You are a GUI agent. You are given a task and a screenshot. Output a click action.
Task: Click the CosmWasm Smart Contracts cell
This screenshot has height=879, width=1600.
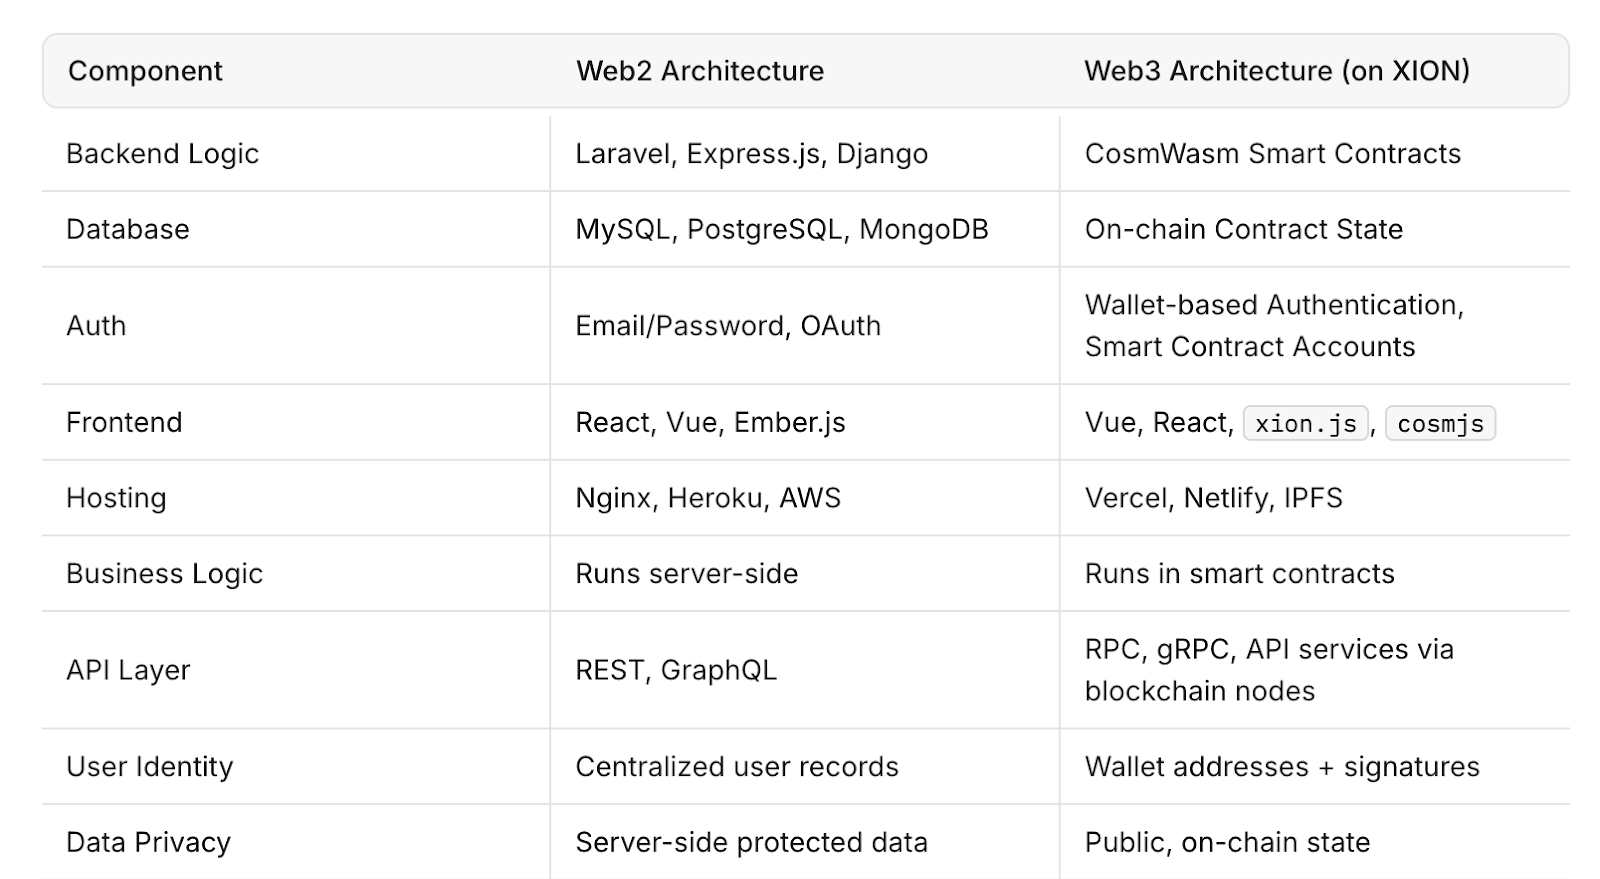1272,154
